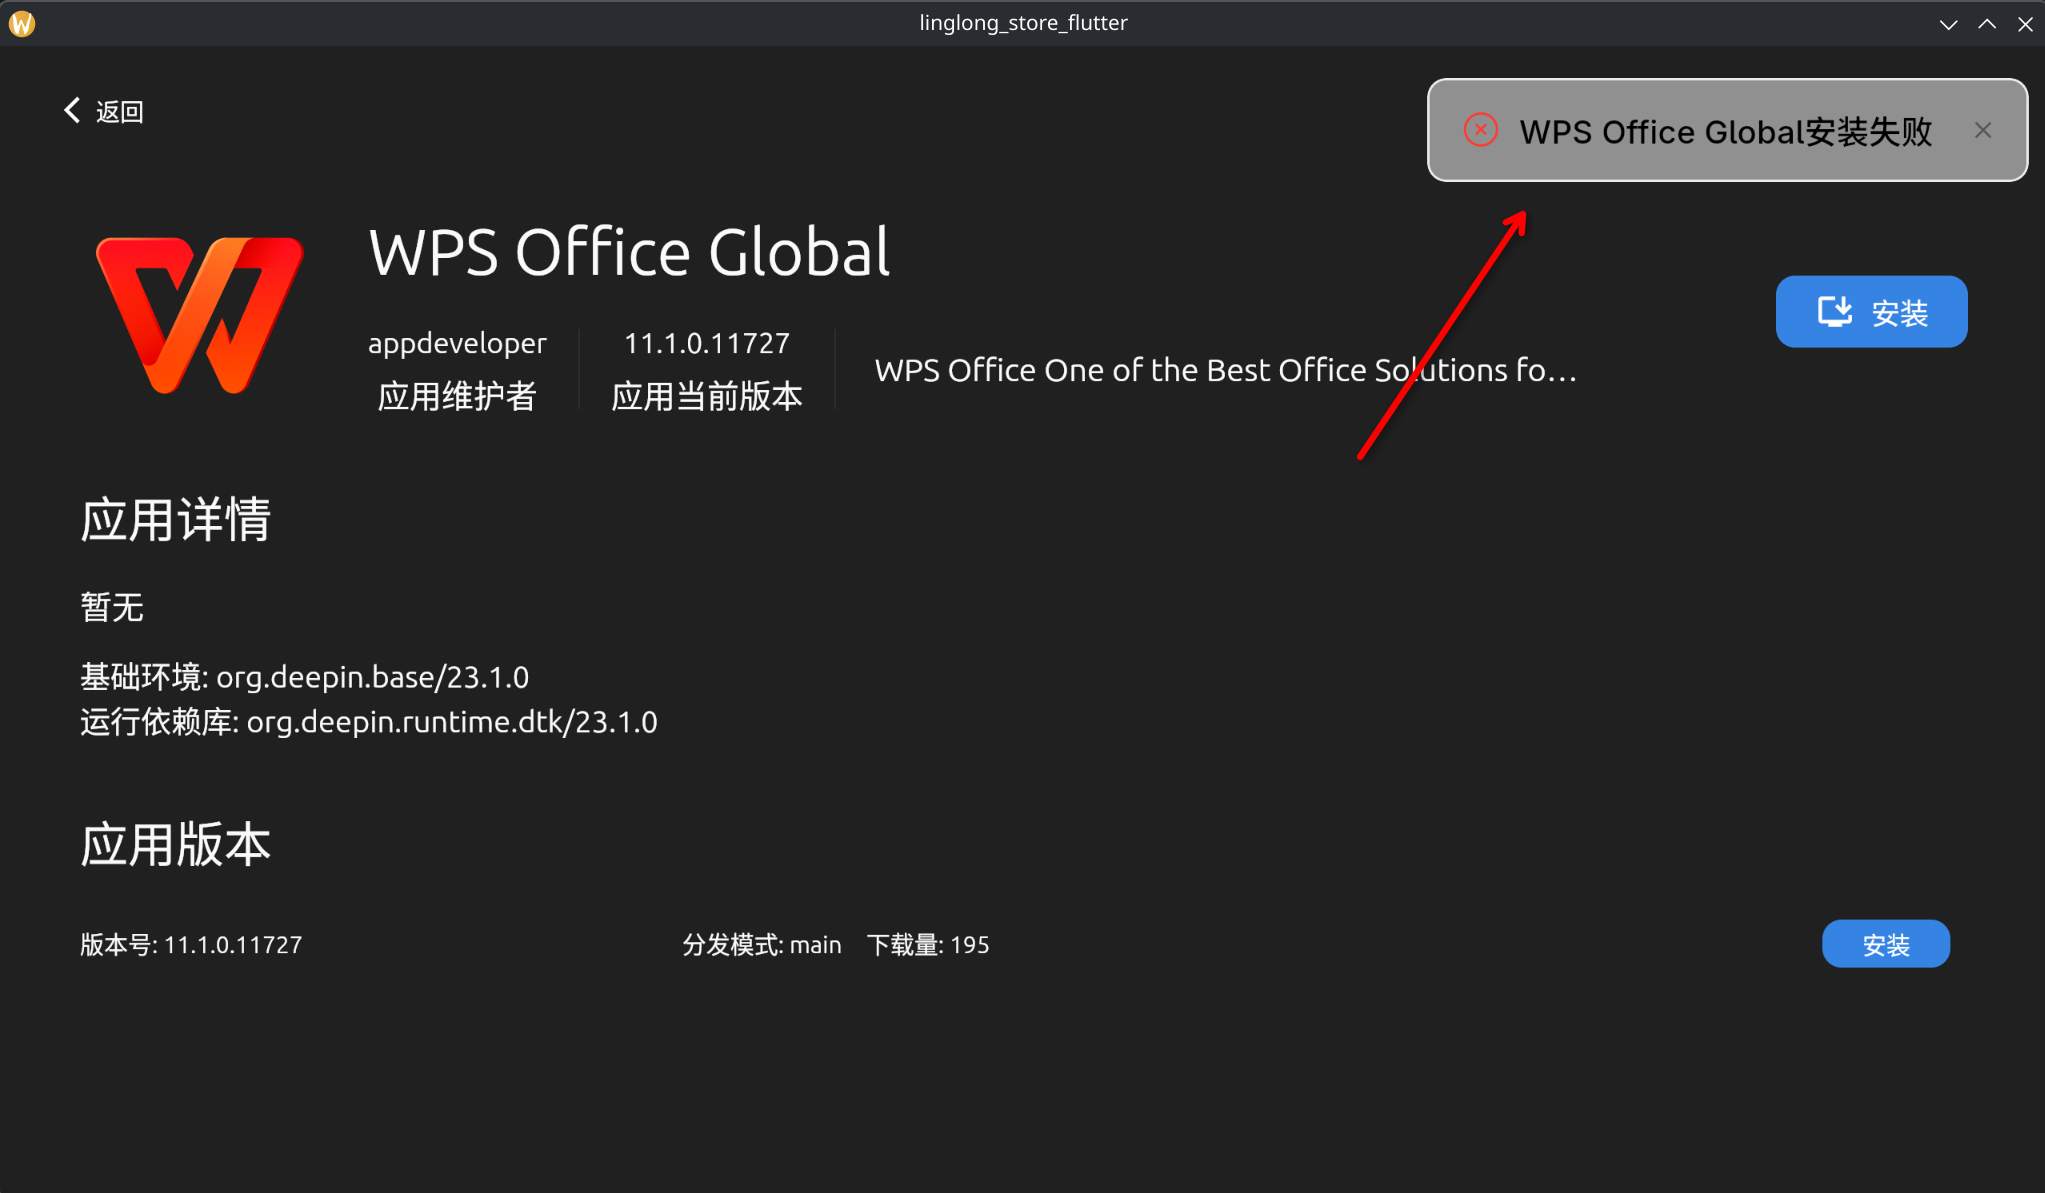Click the 应用详情 heading
The width and height of the screenshot is (2045, 1193).
point(175,519)
